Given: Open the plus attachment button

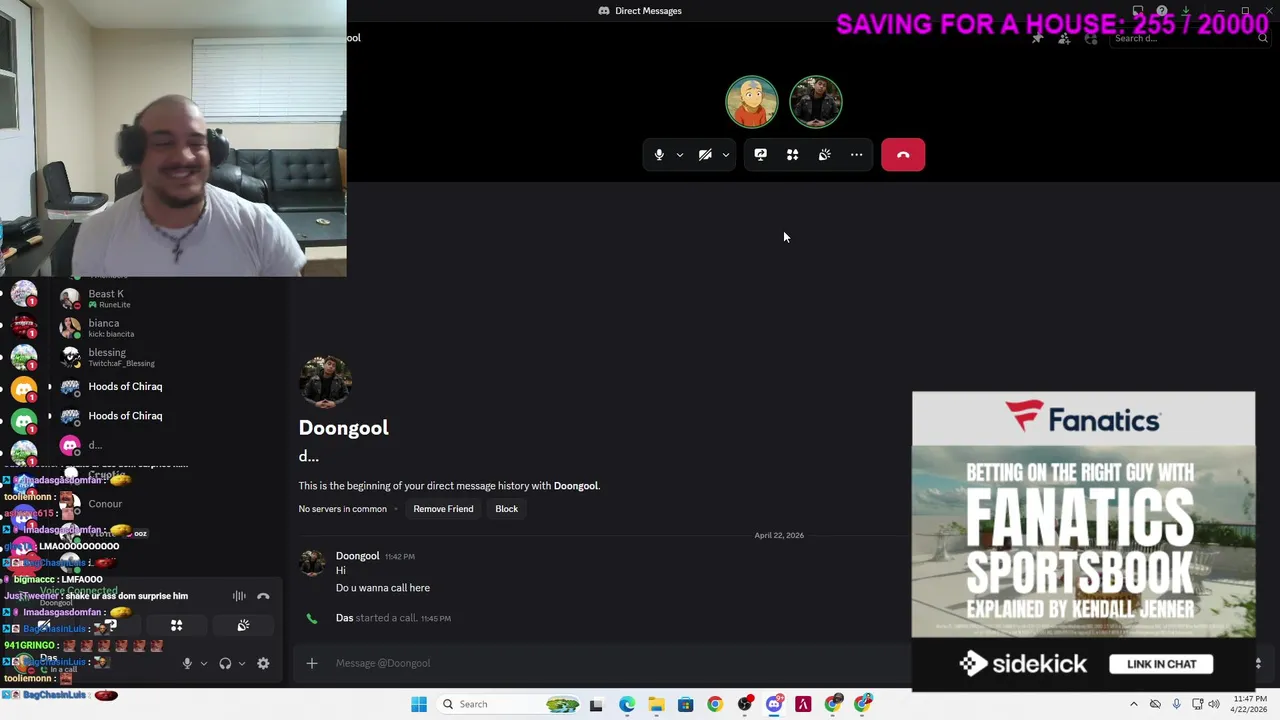Looking at the screenshot, I should point(312,663).
